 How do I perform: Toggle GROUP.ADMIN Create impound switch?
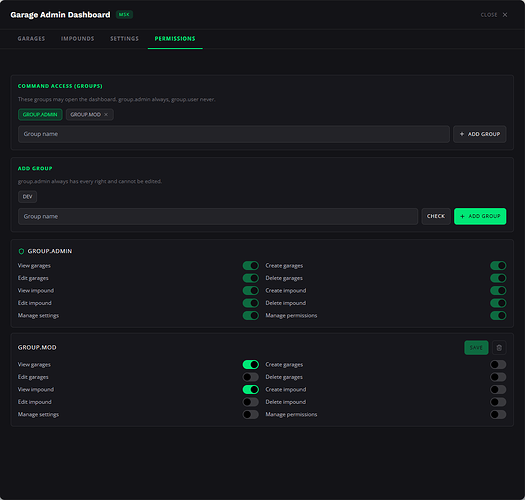498,290
